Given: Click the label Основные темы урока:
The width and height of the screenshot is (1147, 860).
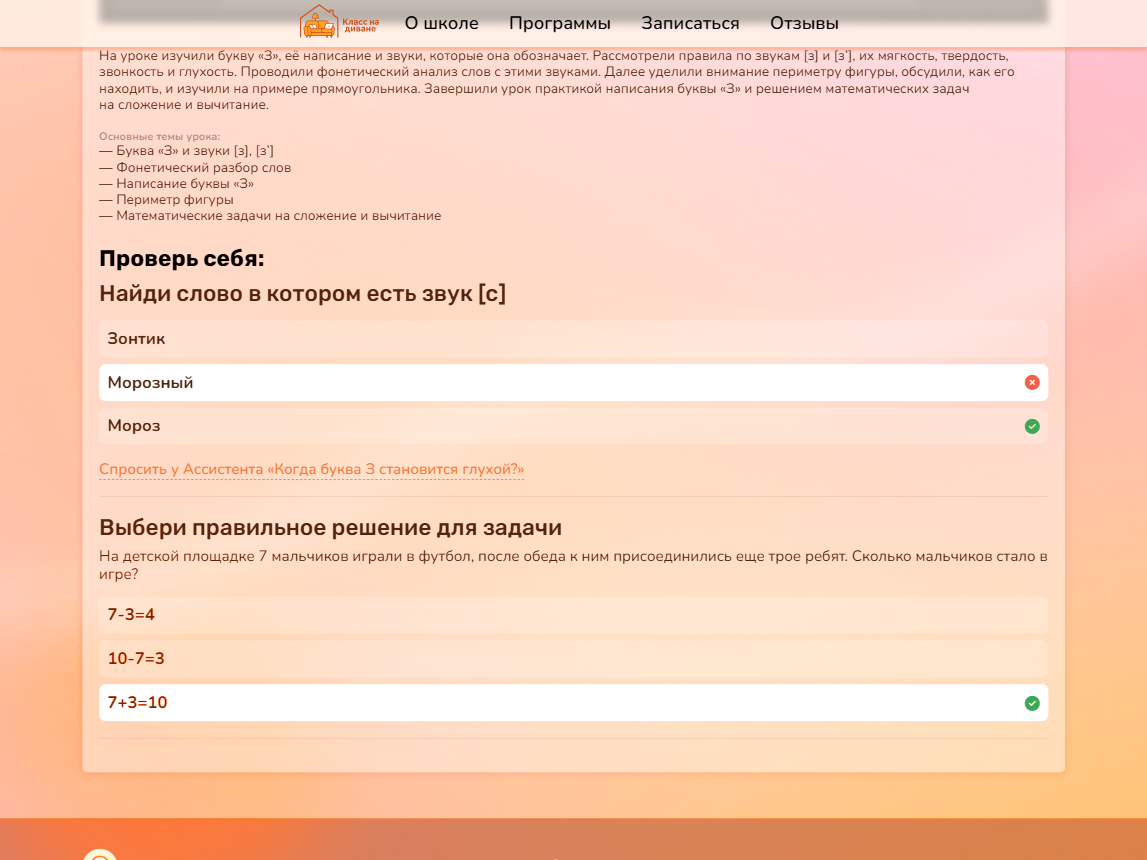Looking at the screenshot, I should pyautogui.click(x=159, y=137).
